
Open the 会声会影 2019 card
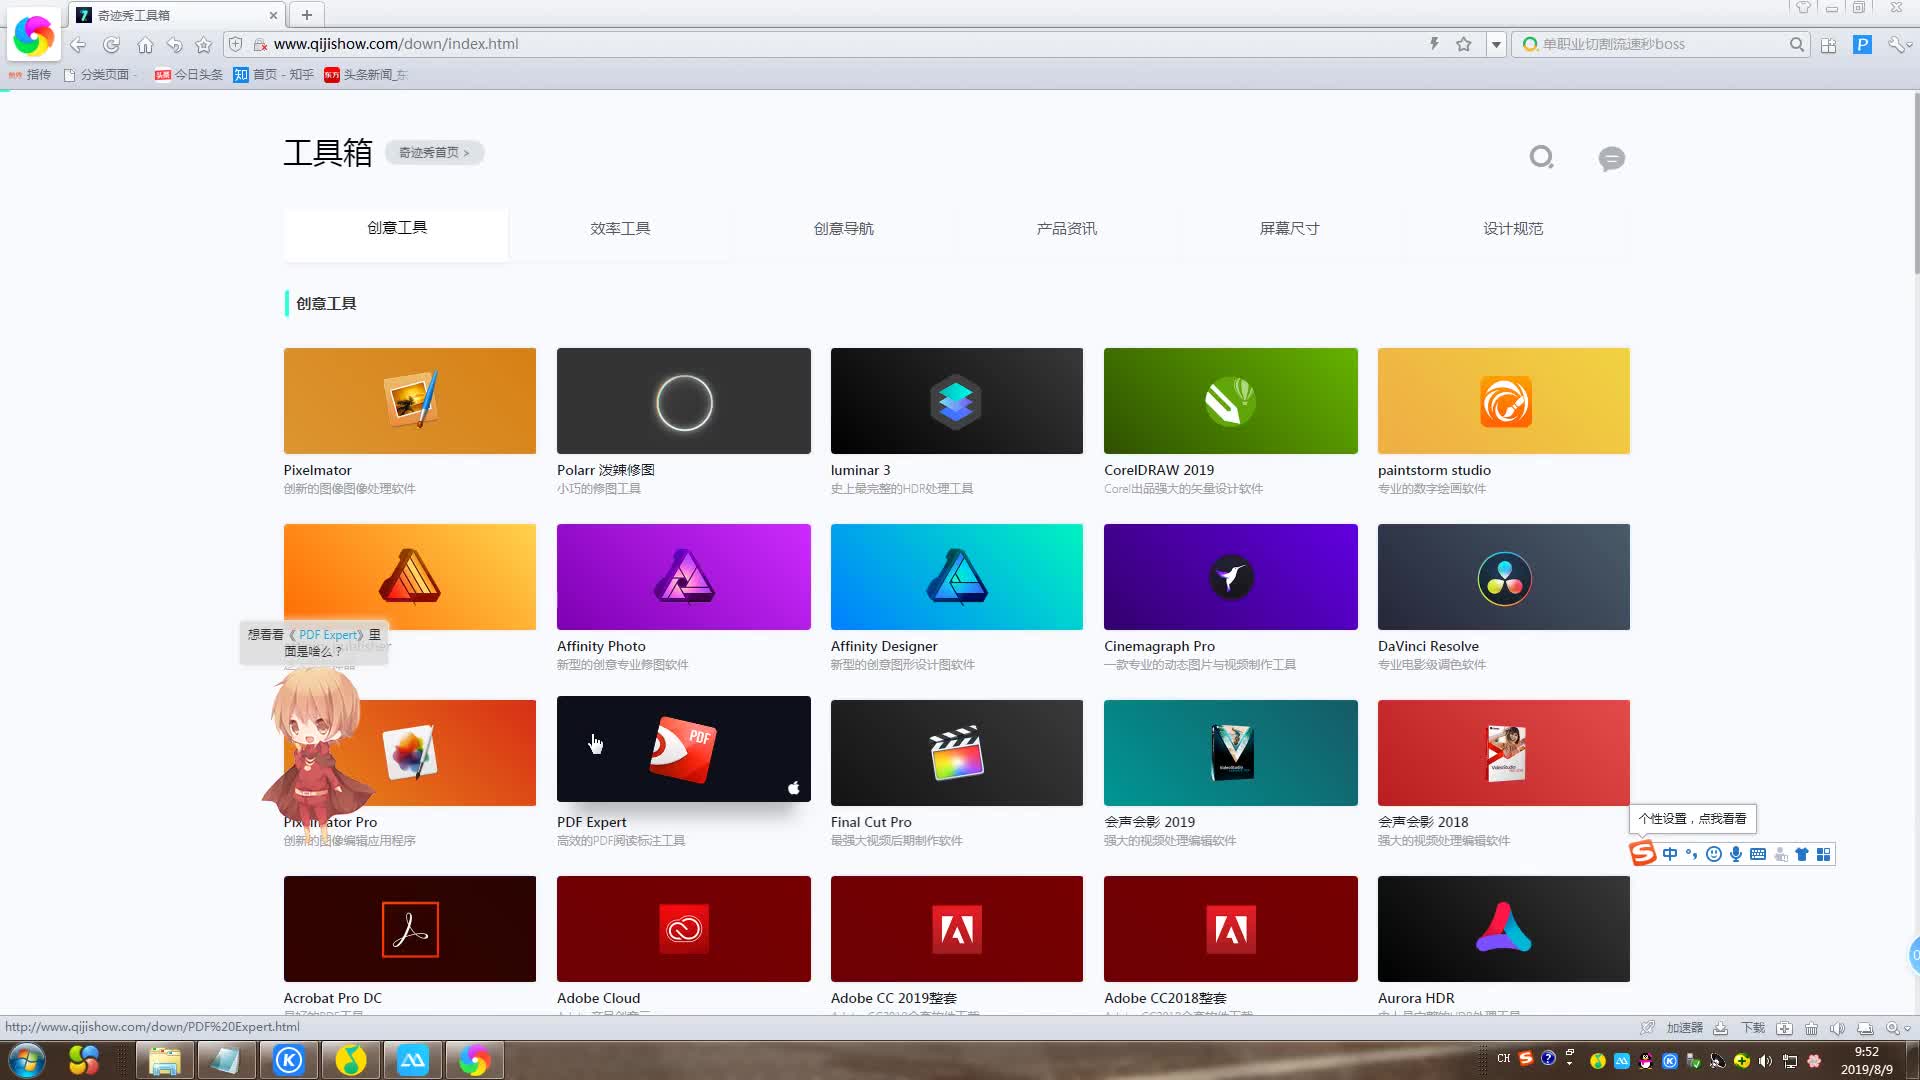coord(1230,753)
